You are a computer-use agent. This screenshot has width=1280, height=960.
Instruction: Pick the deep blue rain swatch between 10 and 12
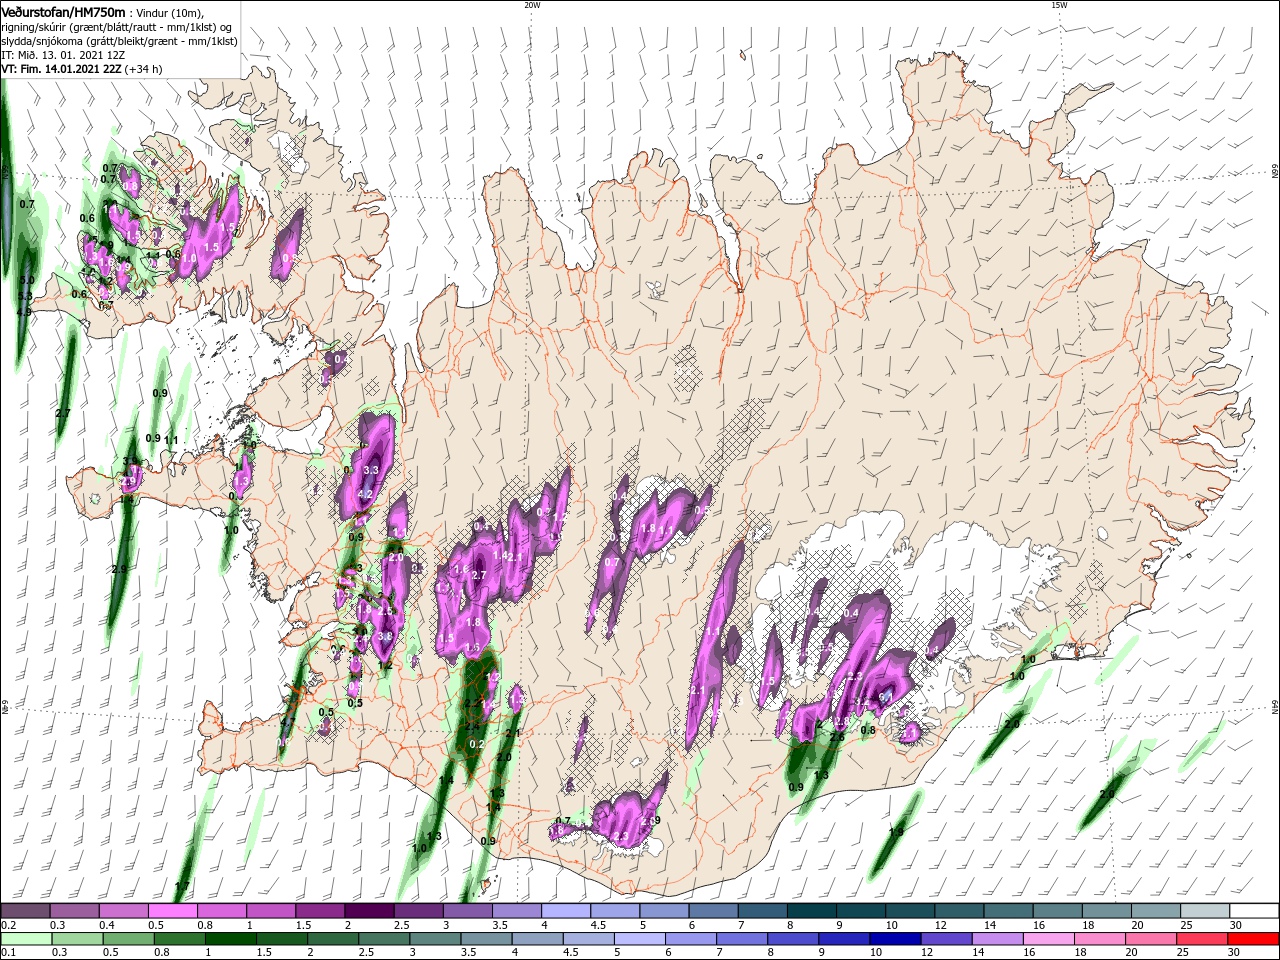(x=896, y=939)
